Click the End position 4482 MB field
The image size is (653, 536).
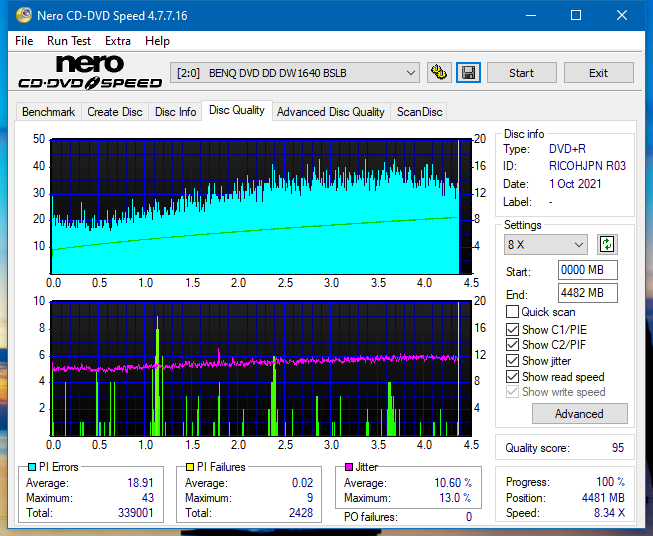coord(587,293)
